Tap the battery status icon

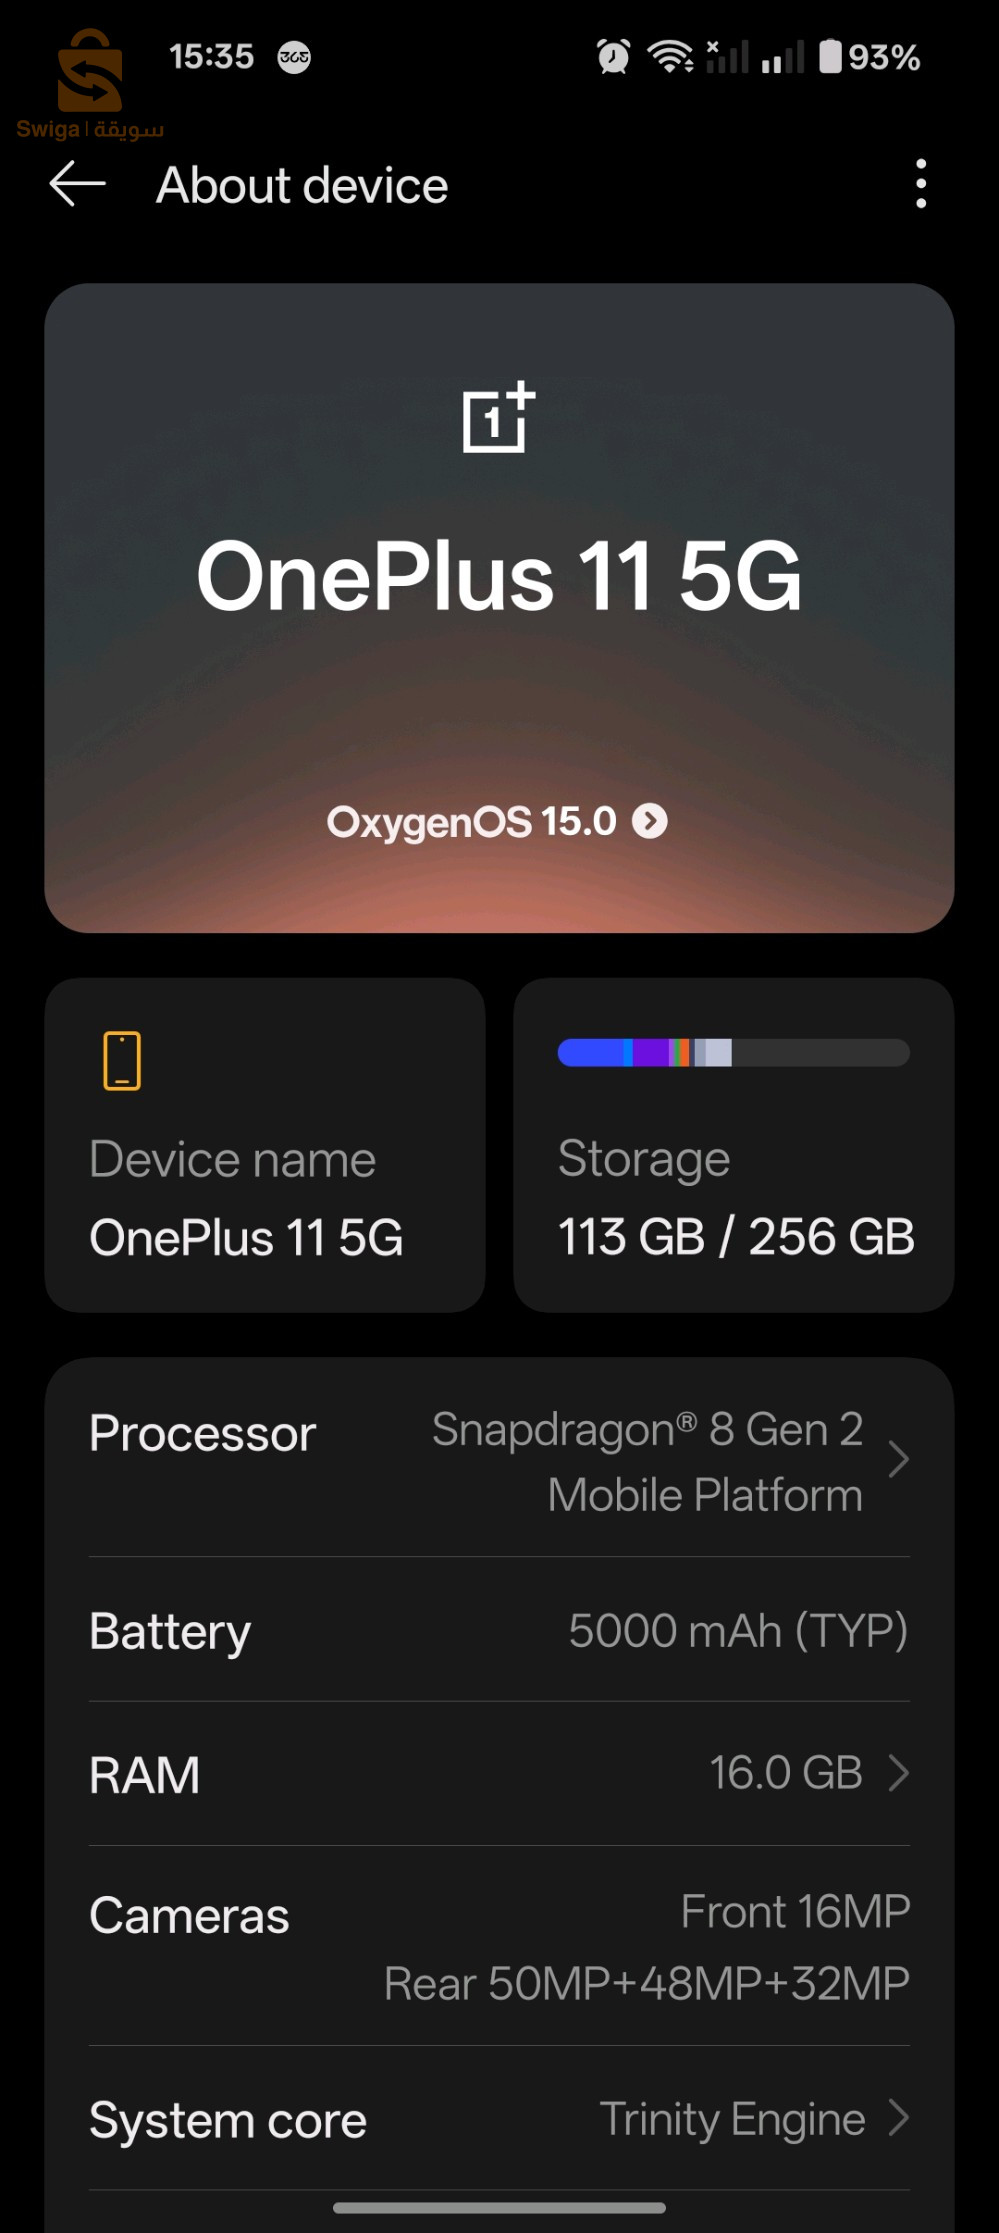830,57
